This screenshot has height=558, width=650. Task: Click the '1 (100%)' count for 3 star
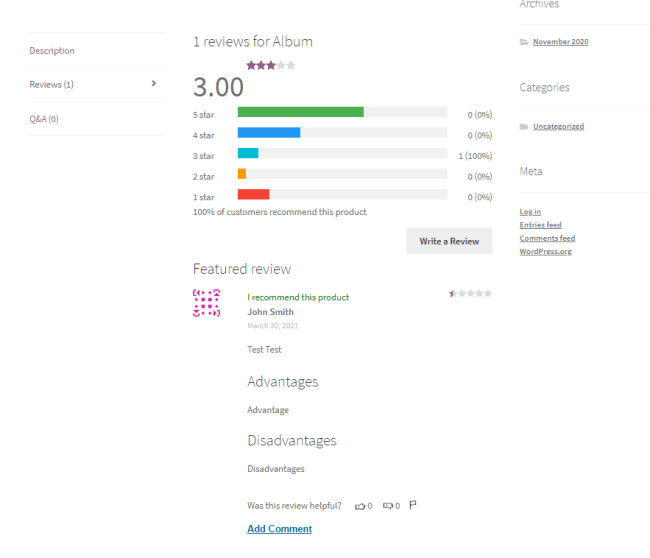[x=475, y=156]
